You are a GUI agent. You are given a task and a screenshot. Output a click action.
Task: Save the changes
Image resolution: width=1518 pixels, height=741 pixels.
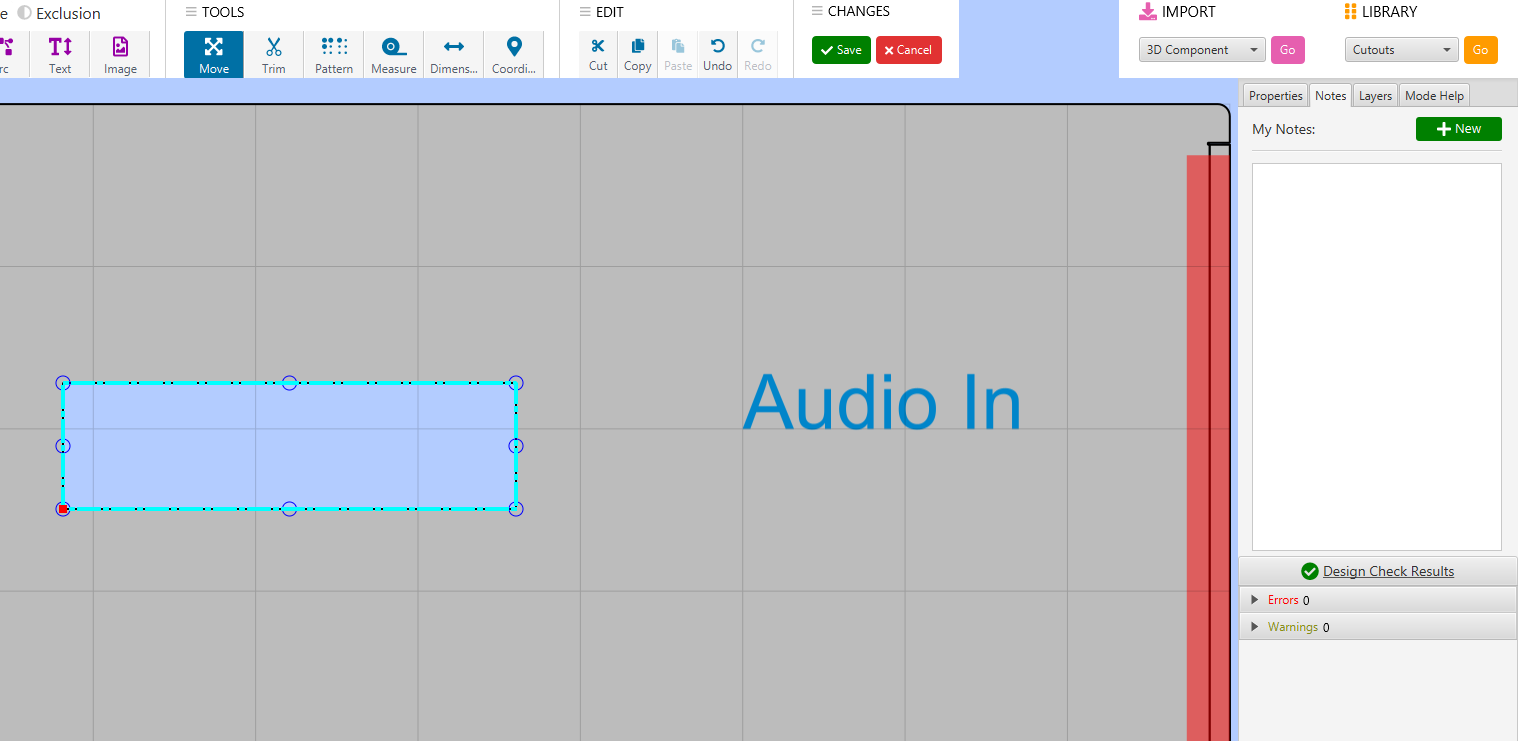click(841, 50)
